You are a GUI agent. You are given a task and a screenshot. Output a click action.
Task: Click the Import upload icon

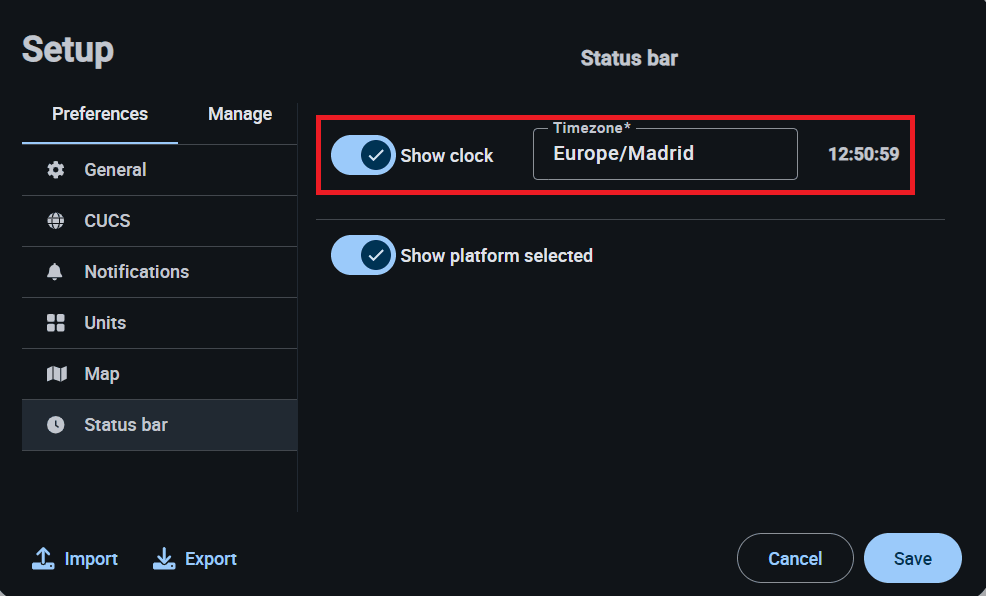pos(43,559)
